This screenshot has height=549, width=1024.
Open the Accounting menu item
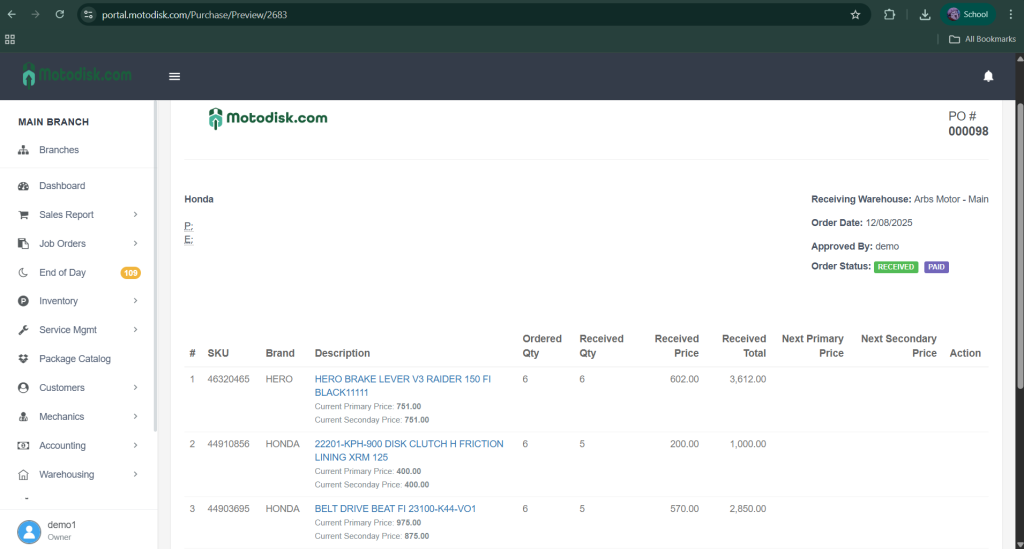[62, 446]
